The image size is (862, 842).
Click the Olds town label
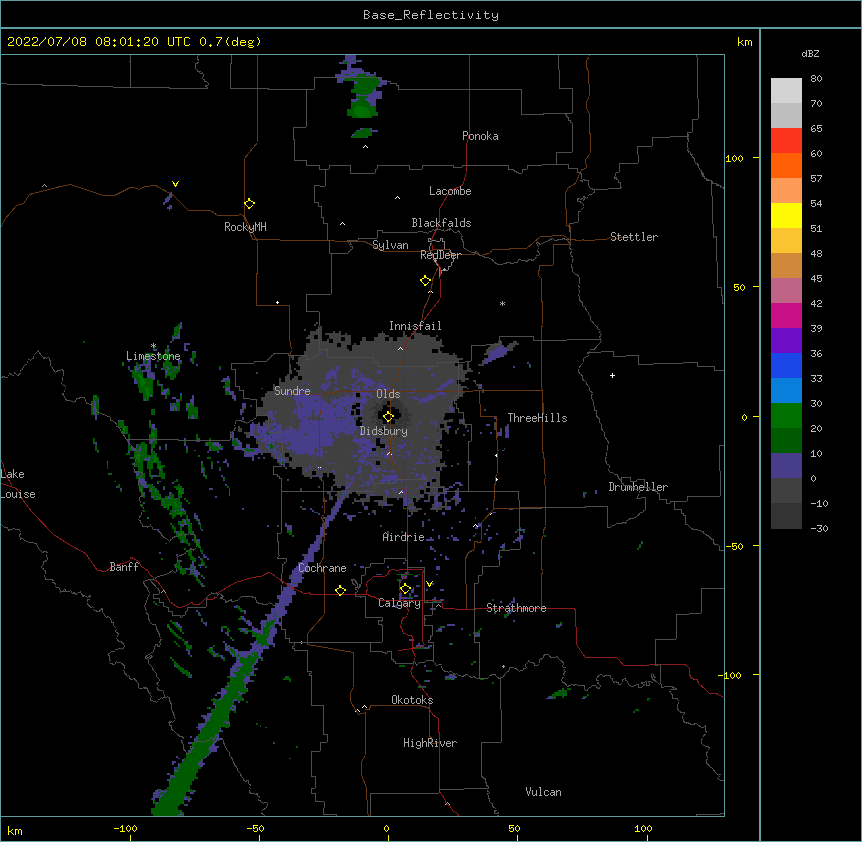tap(388, 394)
